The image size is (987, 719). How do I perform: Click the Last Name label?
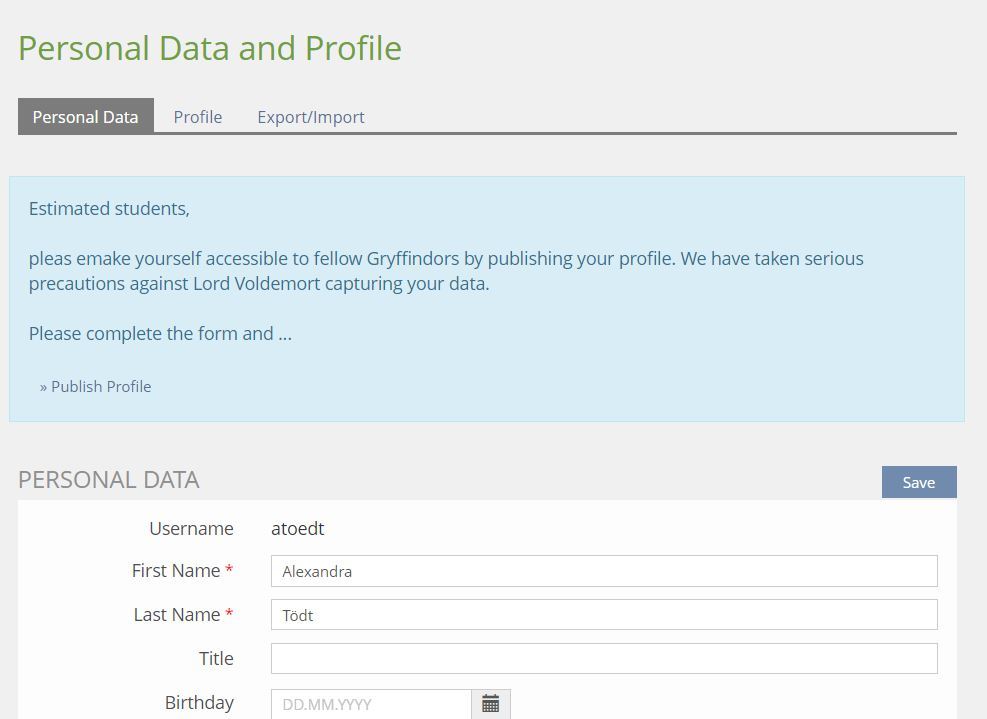tap(176, 615)
